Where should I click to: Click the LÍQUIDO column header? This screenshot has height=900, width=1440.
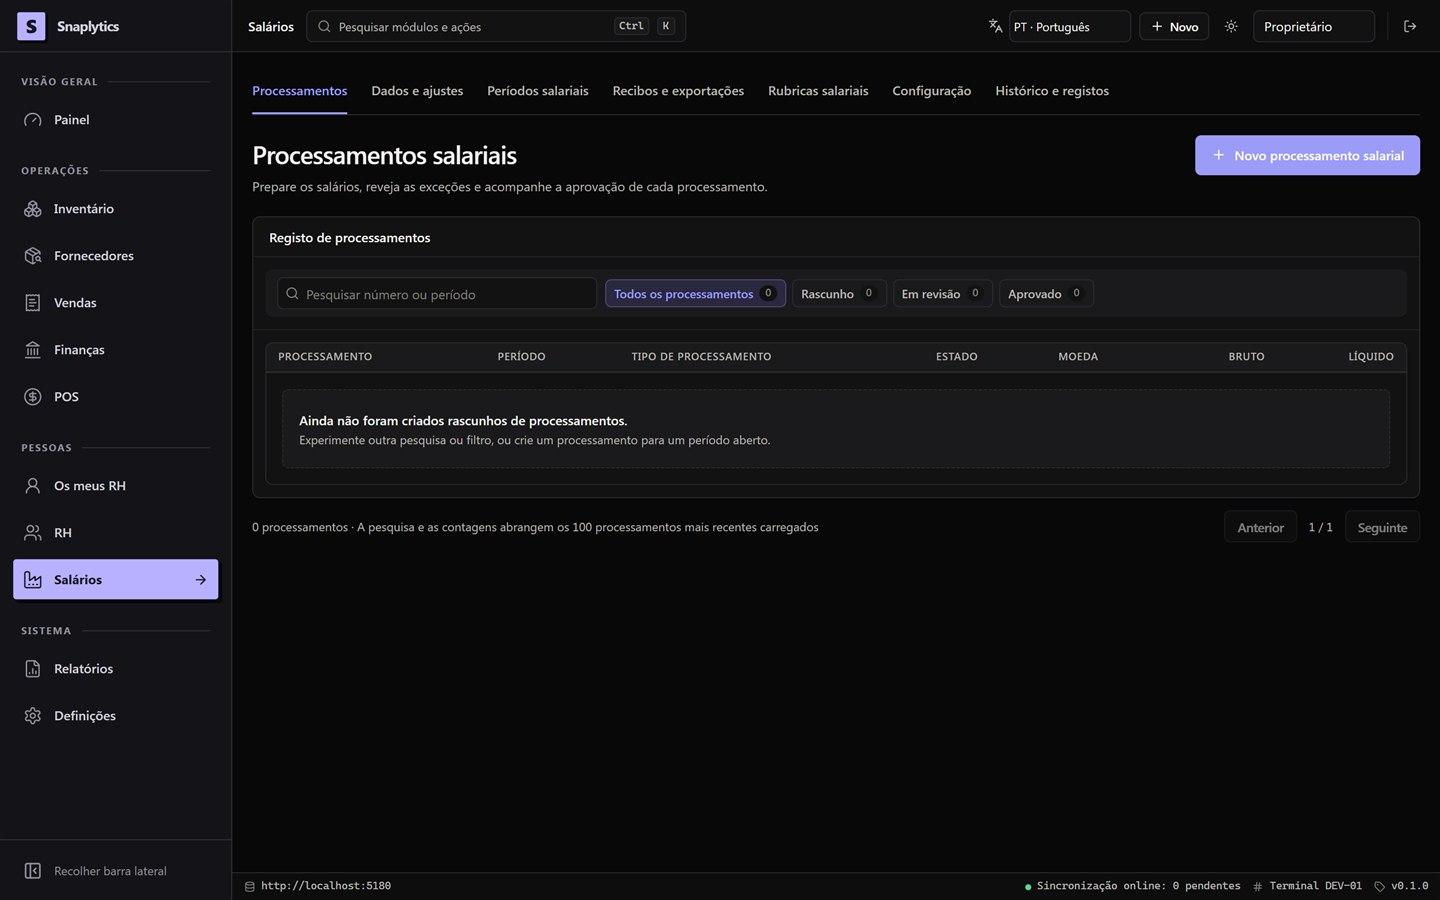[x=1371, y=357]
